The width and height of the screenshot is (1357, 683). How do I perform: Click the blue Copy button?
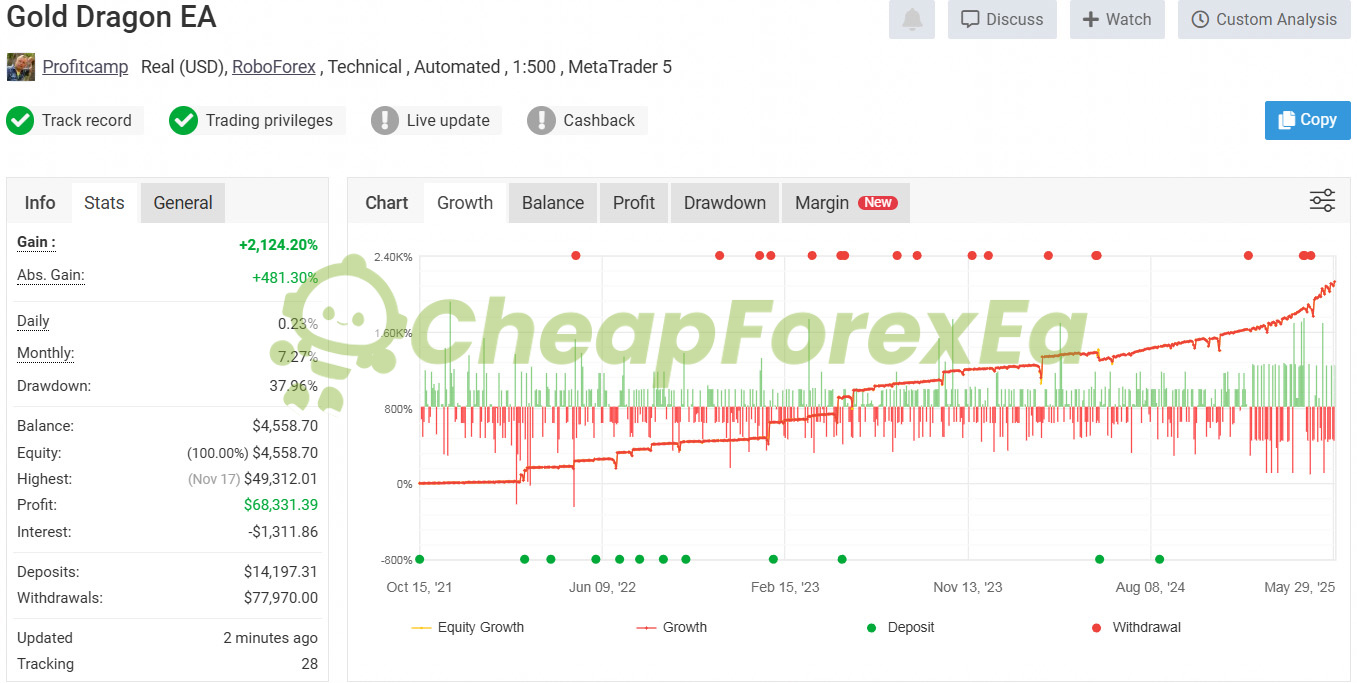[x=1307, y=120]
